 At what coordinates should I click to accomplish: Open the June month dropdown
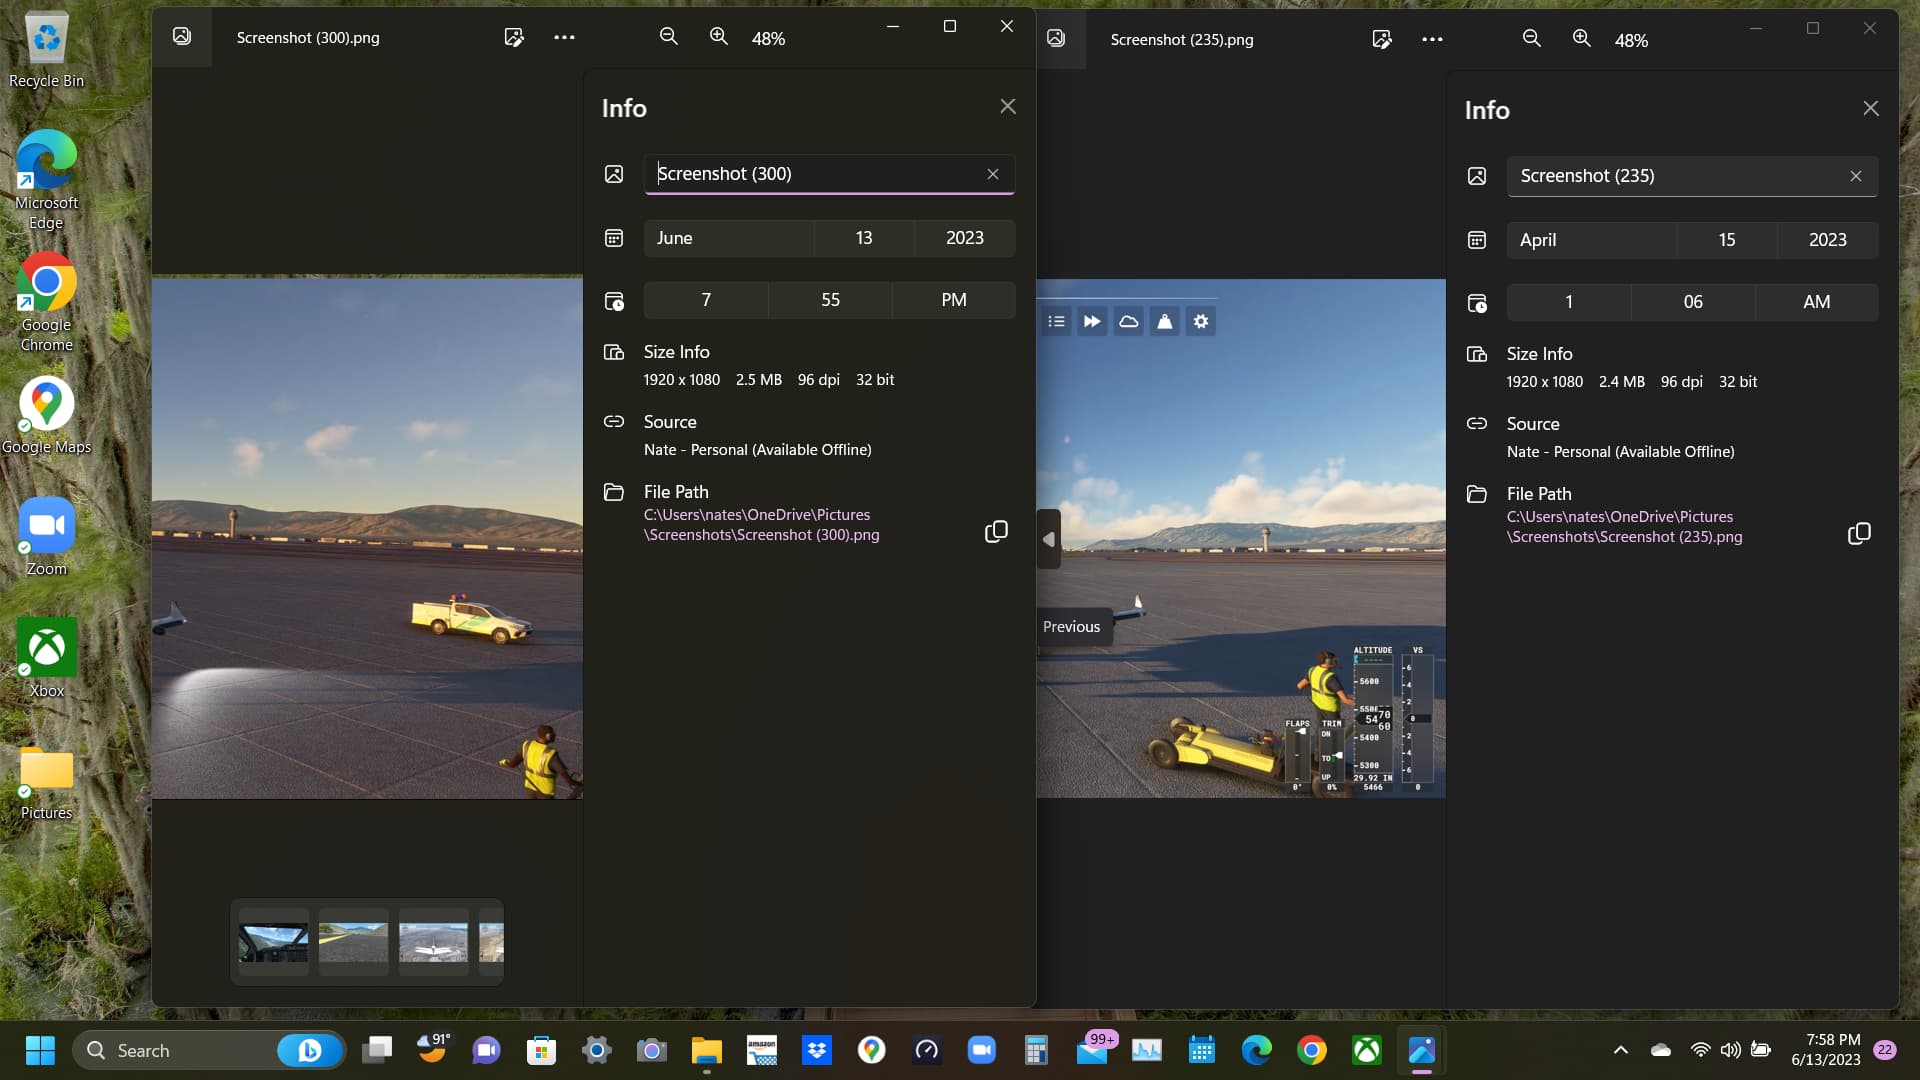click(728, 238)
